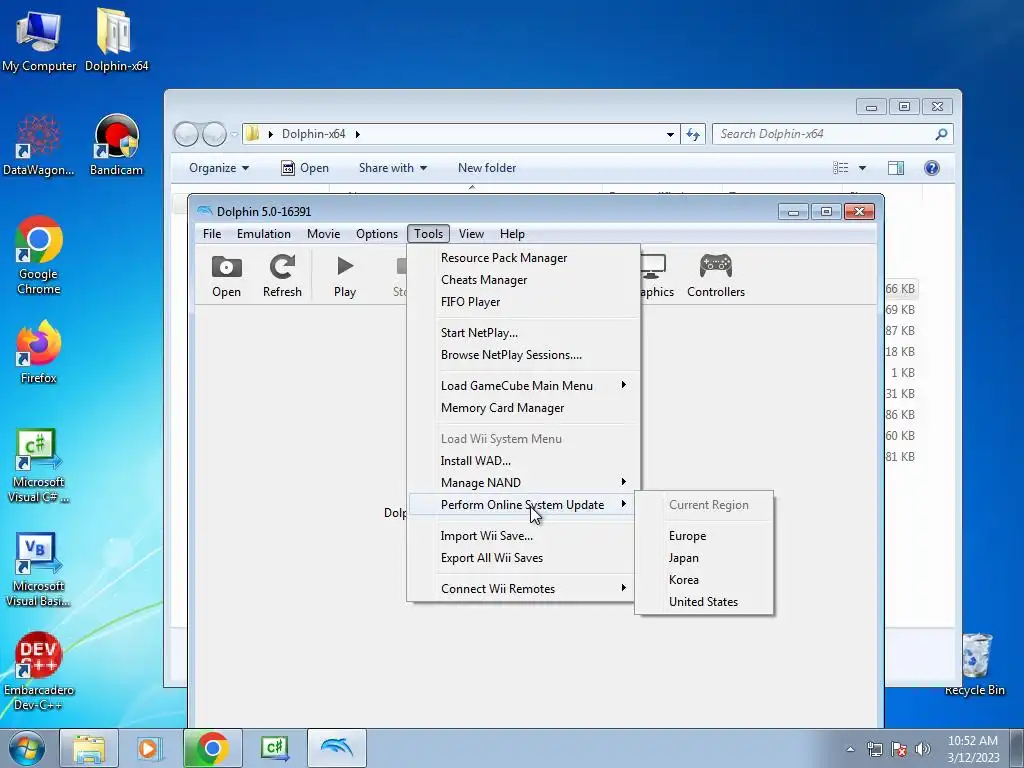Open the Emulation menu

[264, 234]
